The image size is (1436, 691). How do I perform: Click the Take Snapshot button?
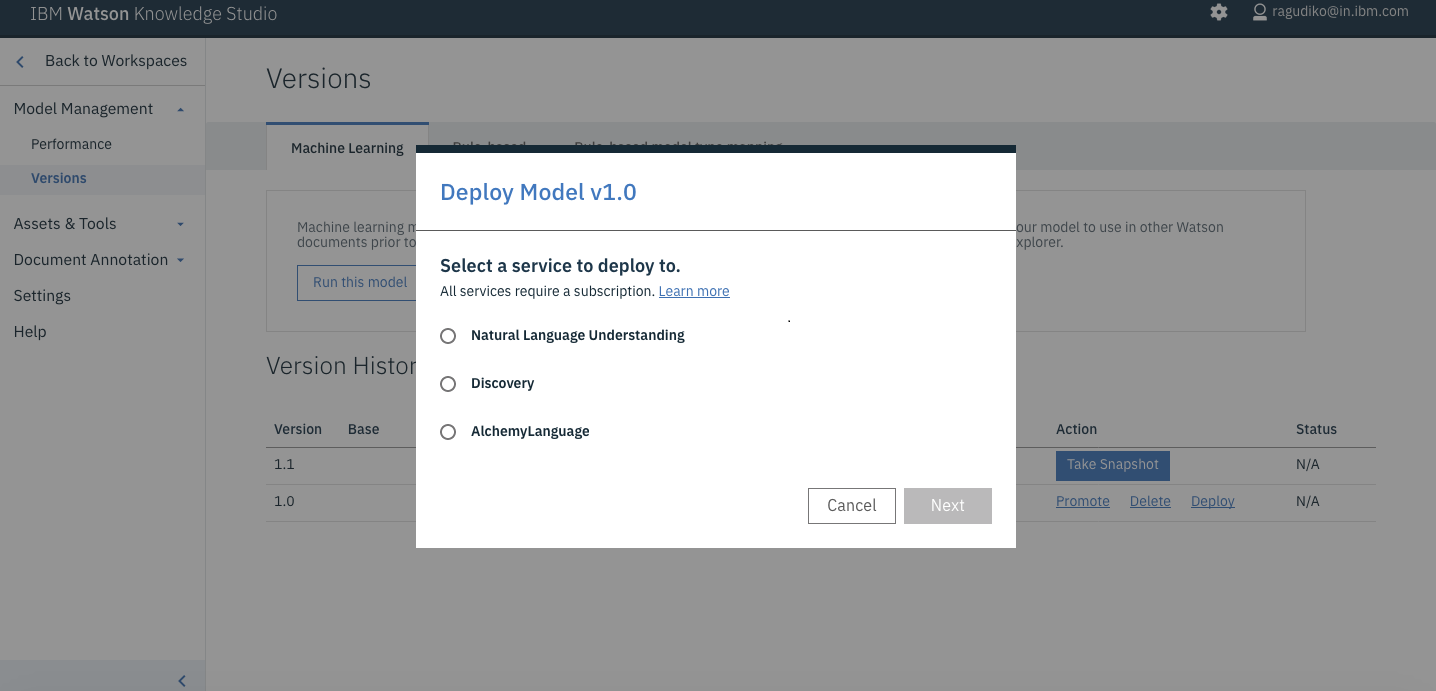(1113, 465)
